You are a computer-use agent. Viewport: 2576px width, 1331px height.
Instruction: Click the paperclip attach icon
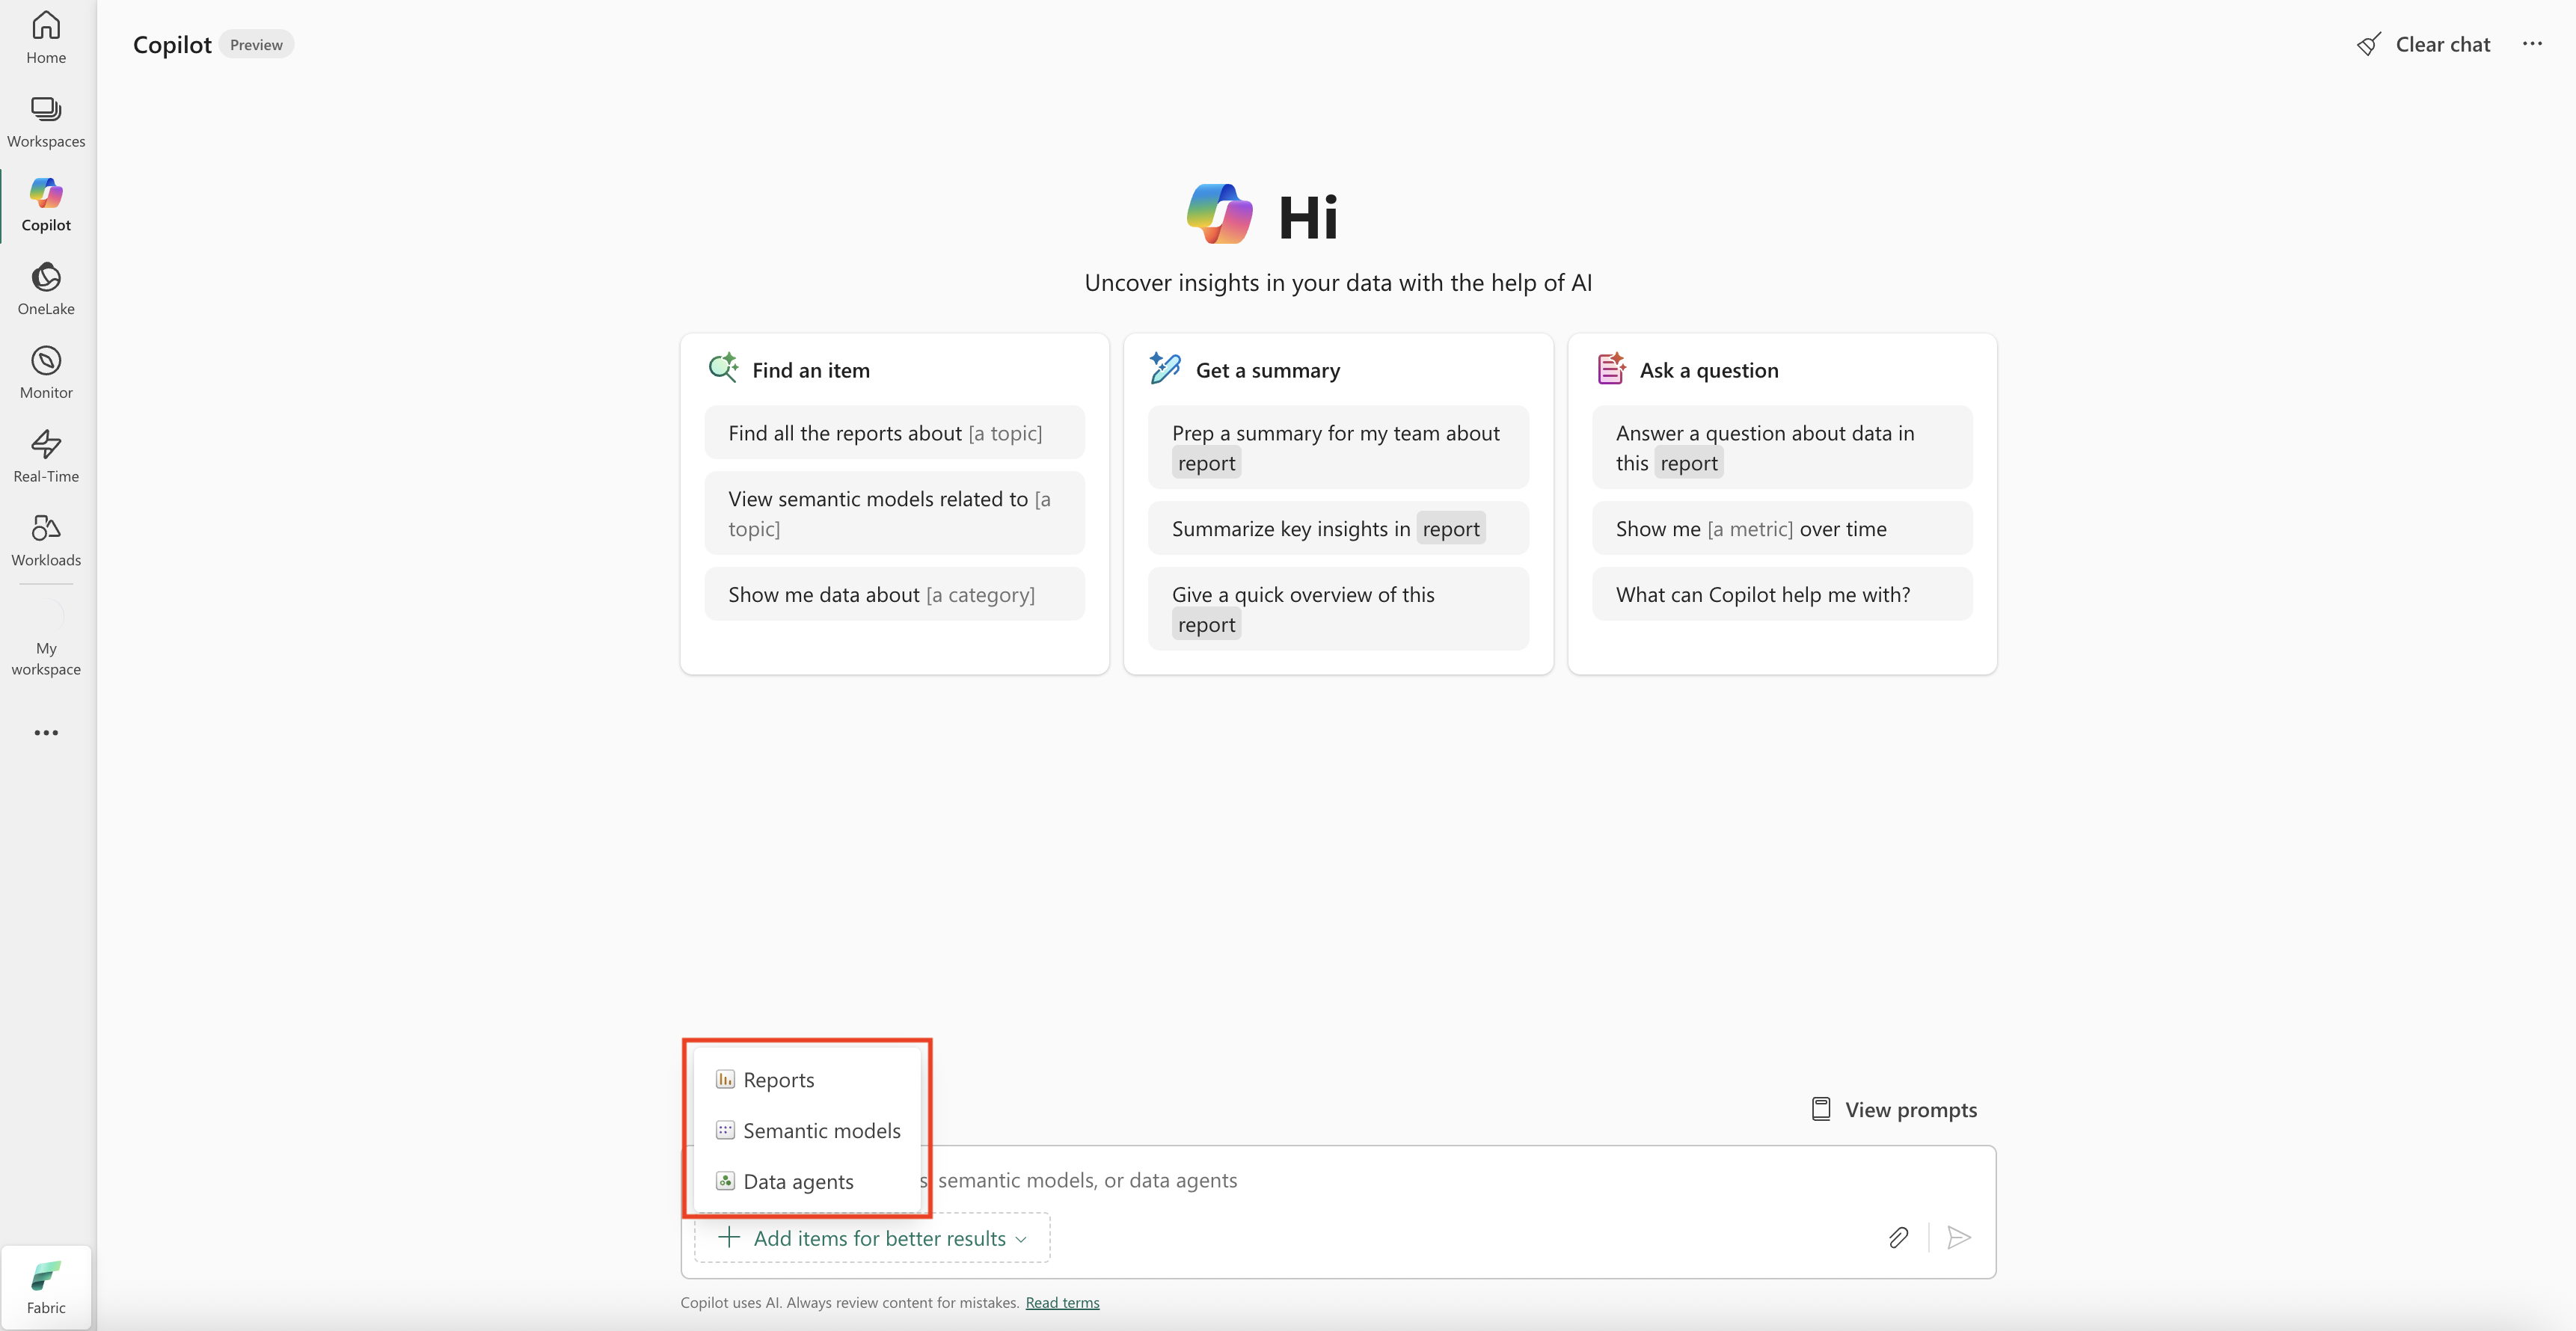(1898, 1238)
